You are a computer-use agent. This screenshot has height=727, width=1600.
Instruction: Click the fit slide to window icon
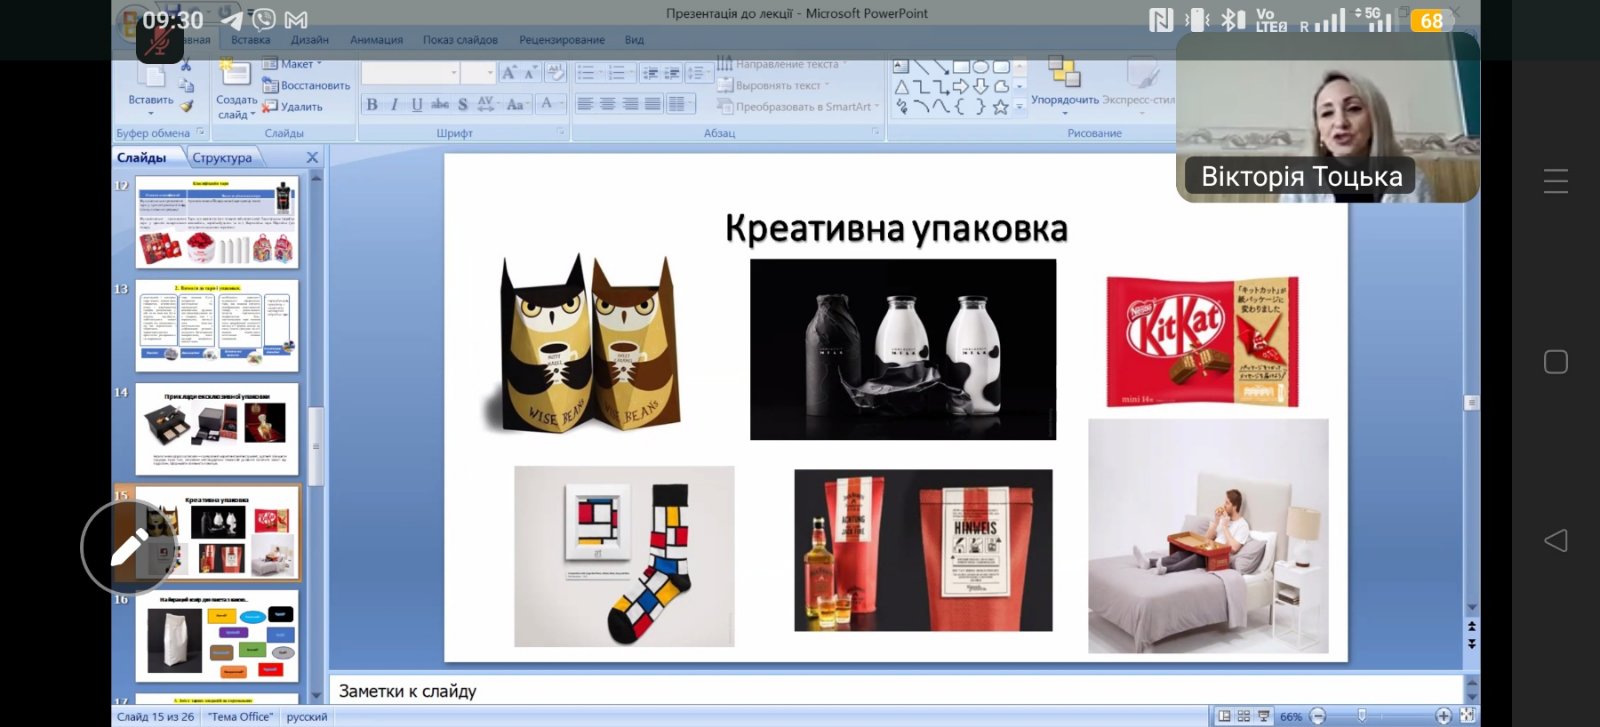(x=1467, y=716)
